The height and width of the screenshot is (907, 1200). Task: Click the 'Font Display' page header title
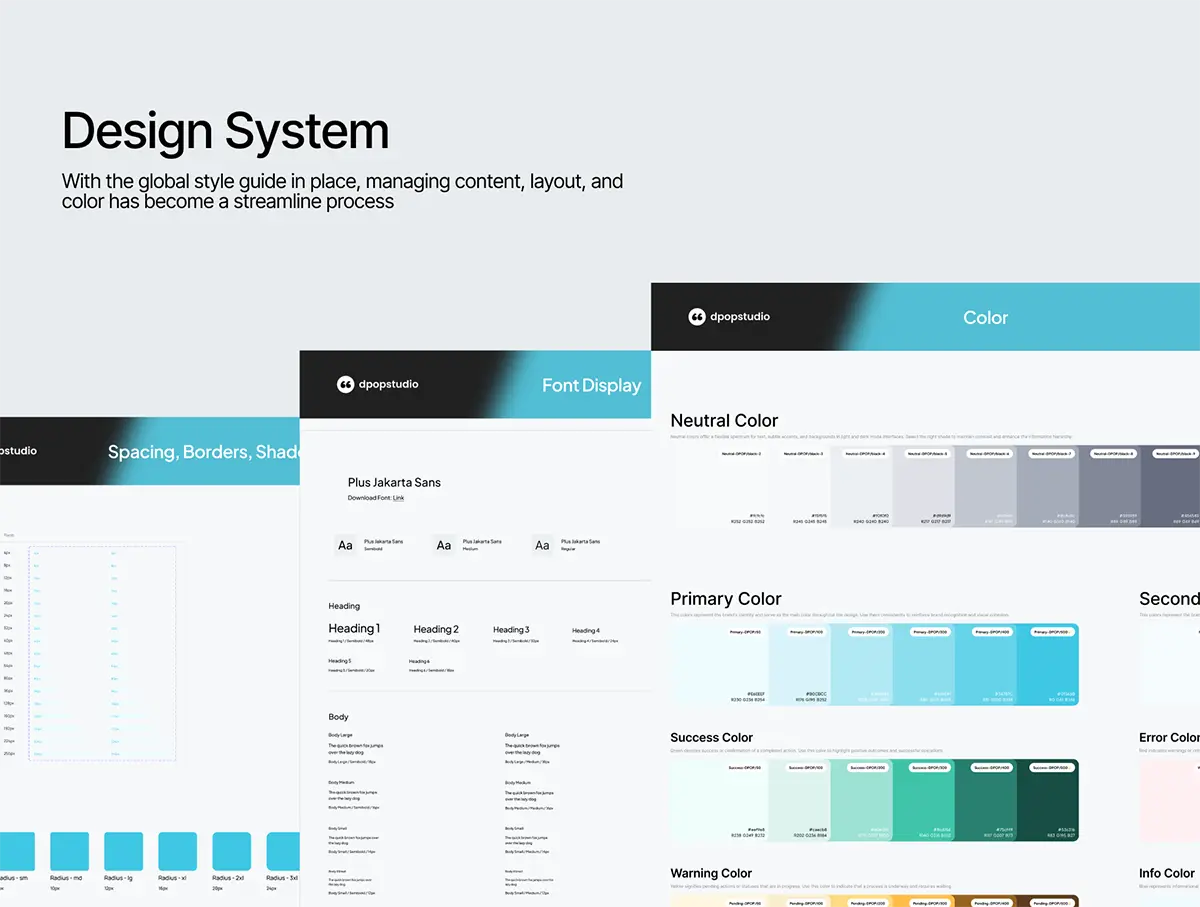point(591,386)
